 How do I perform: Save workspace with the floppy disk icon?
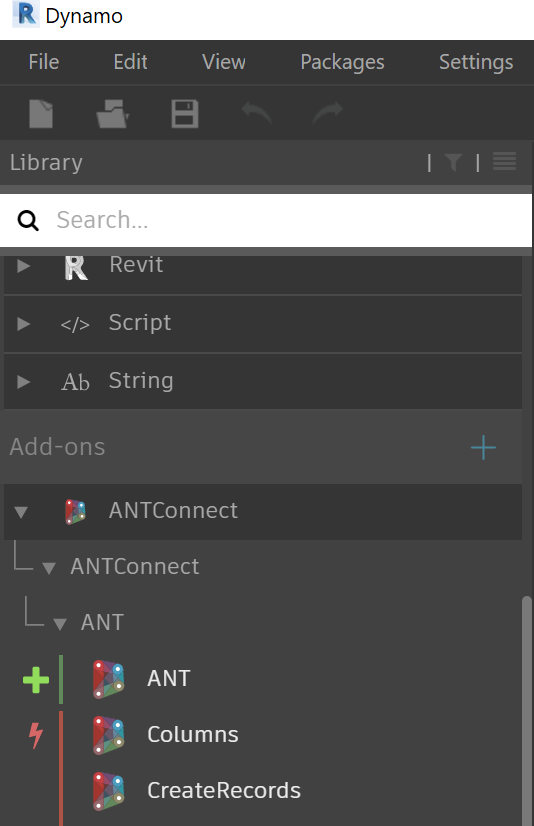pyautogui.click(x=185, y=114)
